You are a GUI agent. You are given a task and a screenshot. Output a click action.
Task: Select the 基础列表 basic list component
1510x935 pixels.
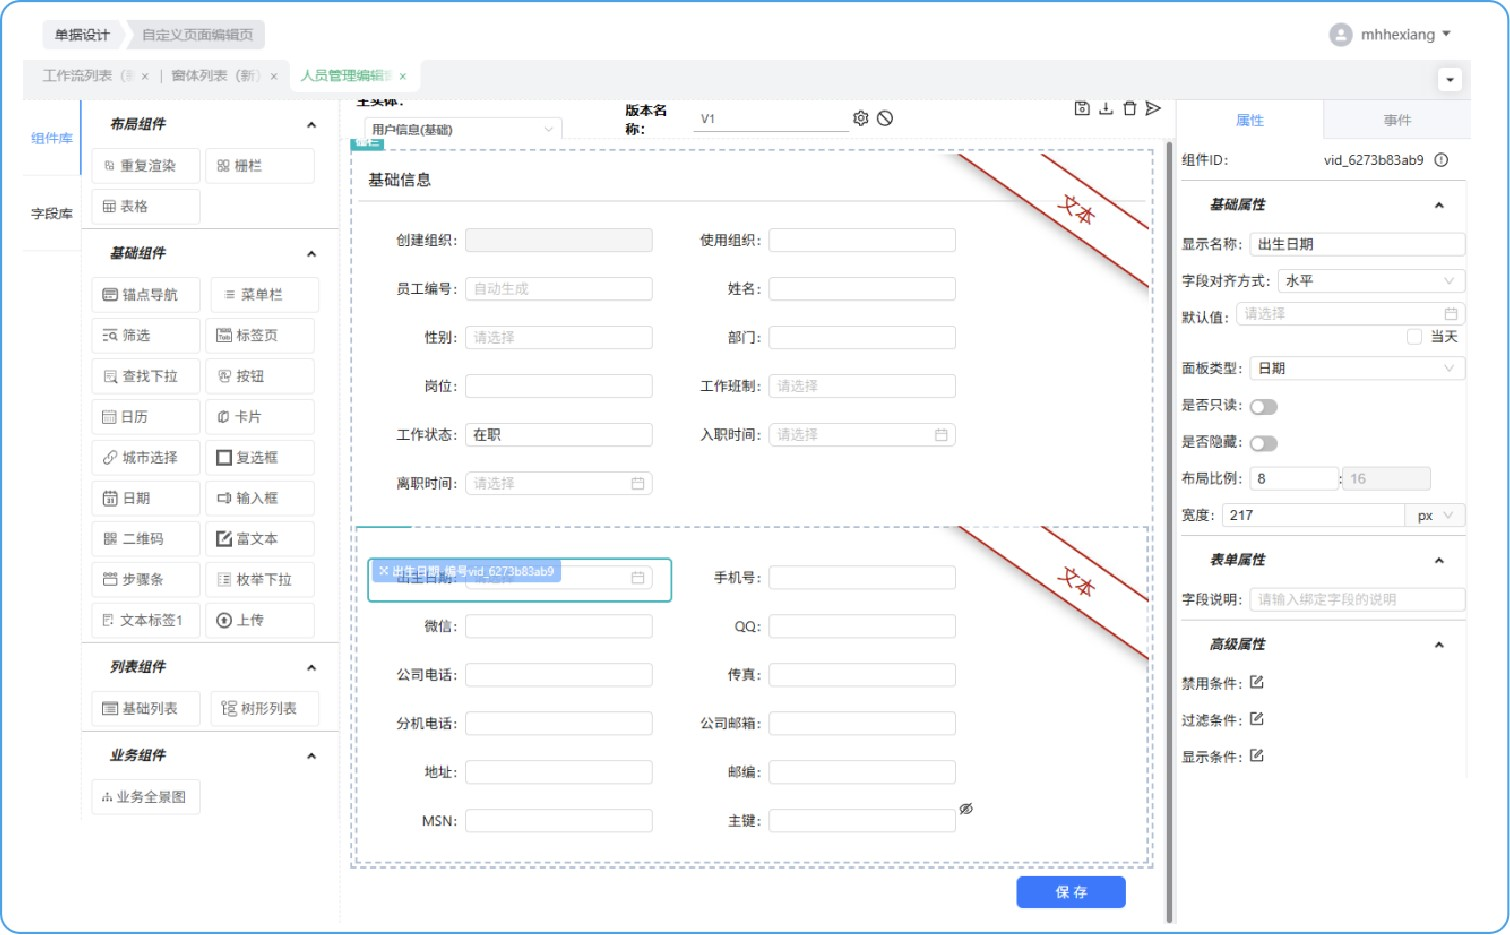click(x=146, y=709)
